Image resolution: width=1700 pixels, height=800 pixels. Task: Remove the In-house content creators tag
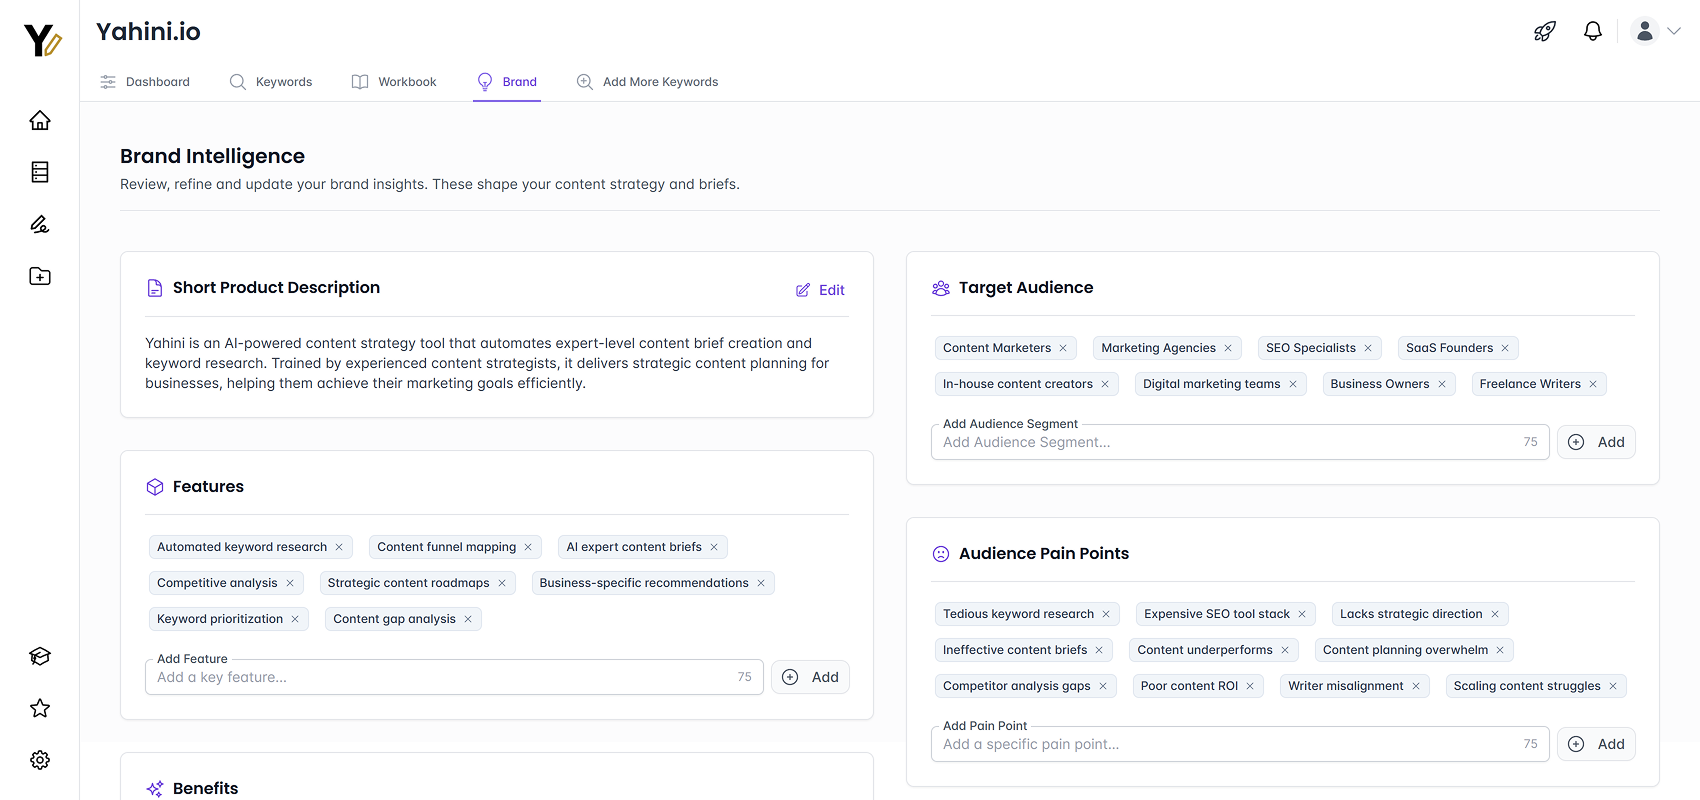1105,384
